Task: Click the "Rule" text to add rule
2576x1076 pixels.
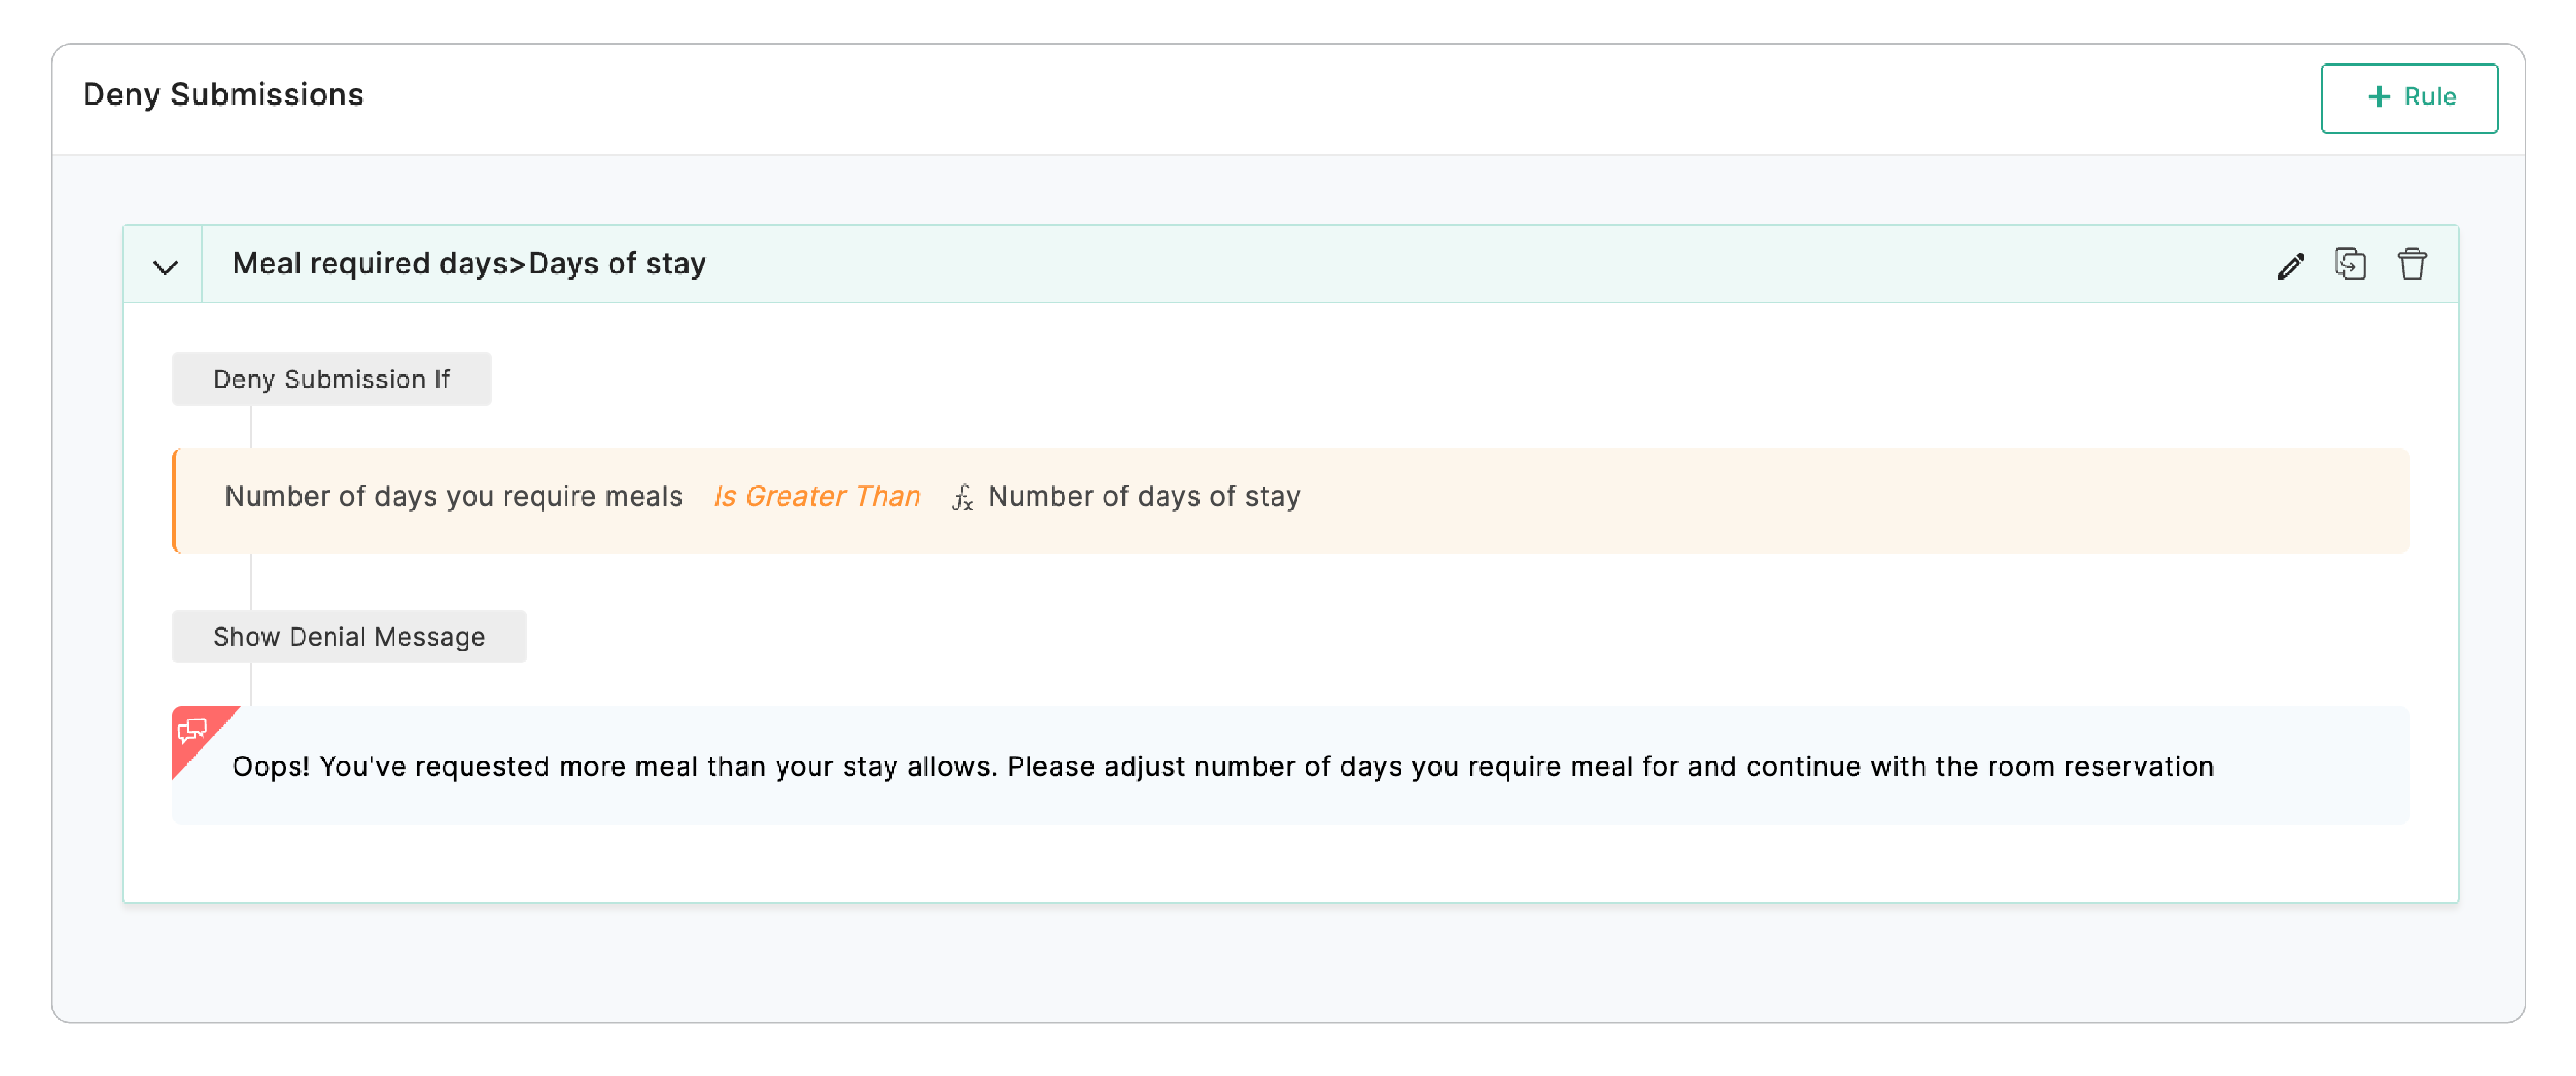Action: coord(2429,97)
